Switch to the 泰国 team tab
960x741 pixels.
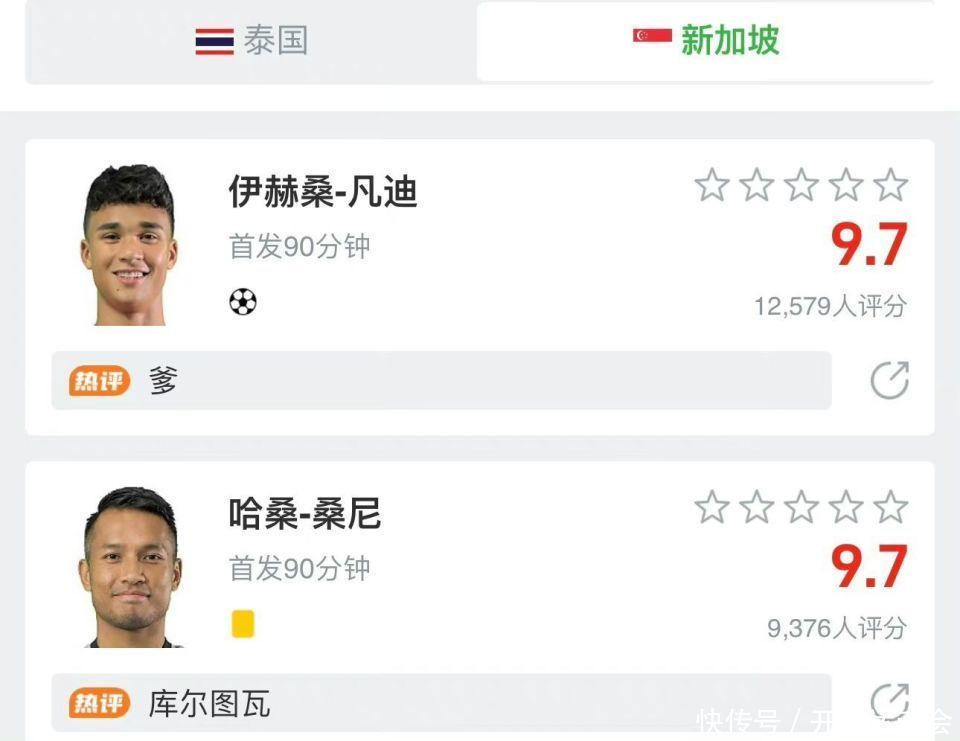[x=251, y=41]
